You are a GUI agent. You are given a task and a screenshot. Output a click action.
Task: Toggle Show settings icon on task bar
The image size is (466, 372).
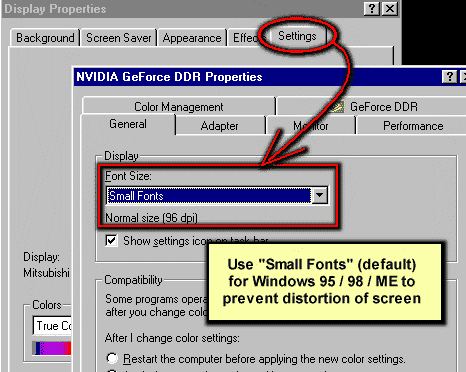pyautogui.click(x=111, y=240)
